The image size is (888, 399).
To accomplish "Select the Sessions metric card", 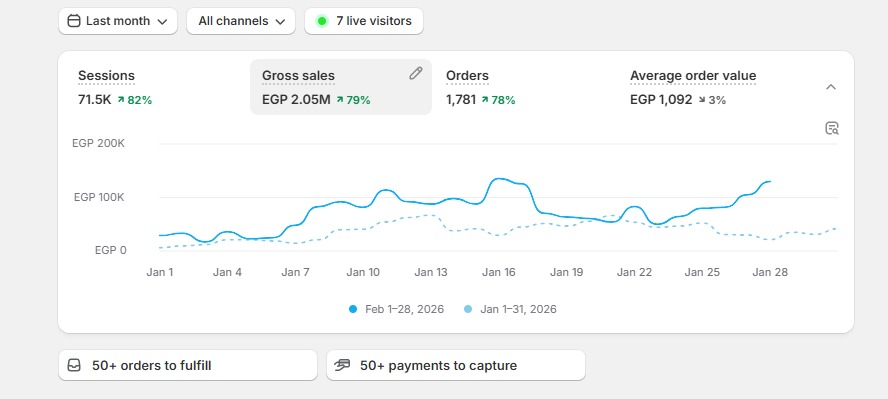I will (157, 87).
